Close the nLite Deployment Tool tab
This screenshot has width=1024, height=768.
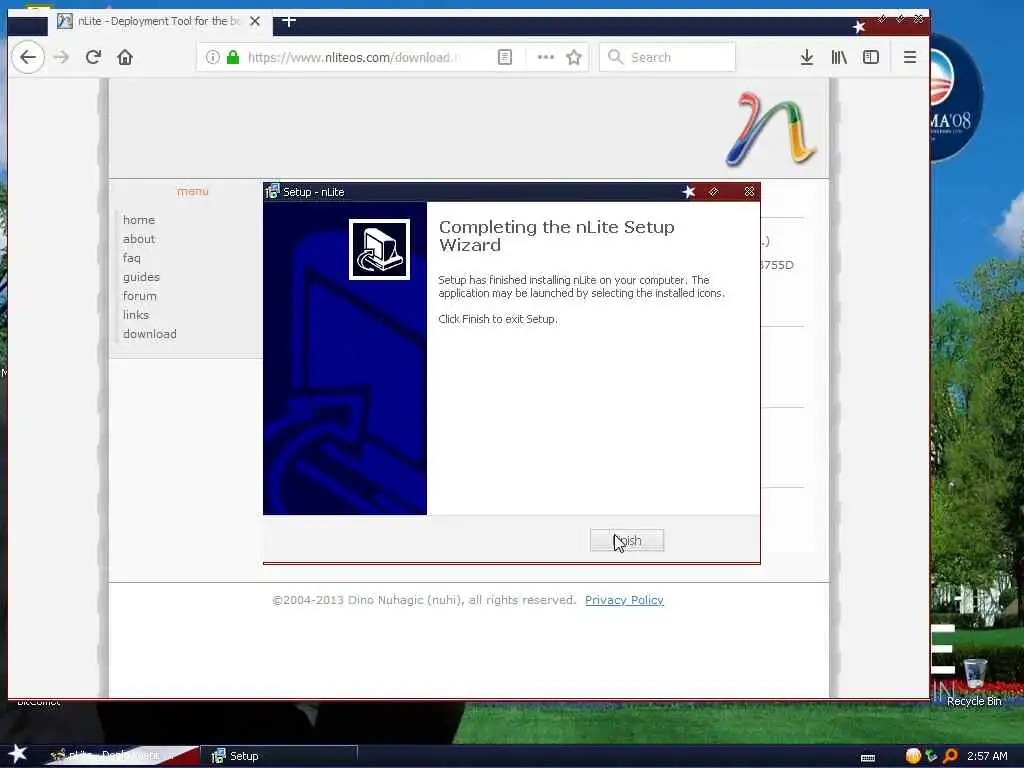point(255,22)
